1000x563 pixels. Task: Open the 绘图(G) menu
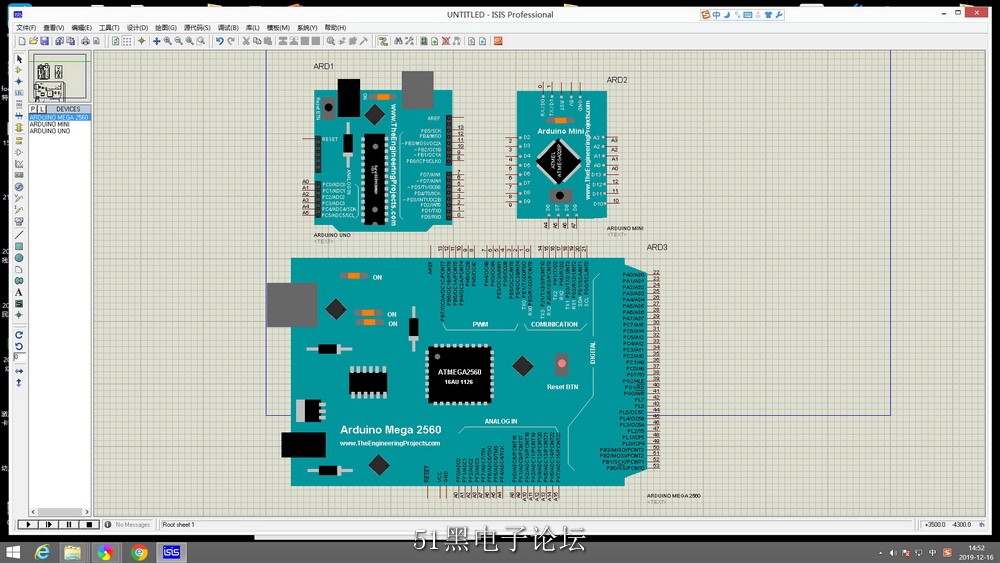[x=166, y=27]
